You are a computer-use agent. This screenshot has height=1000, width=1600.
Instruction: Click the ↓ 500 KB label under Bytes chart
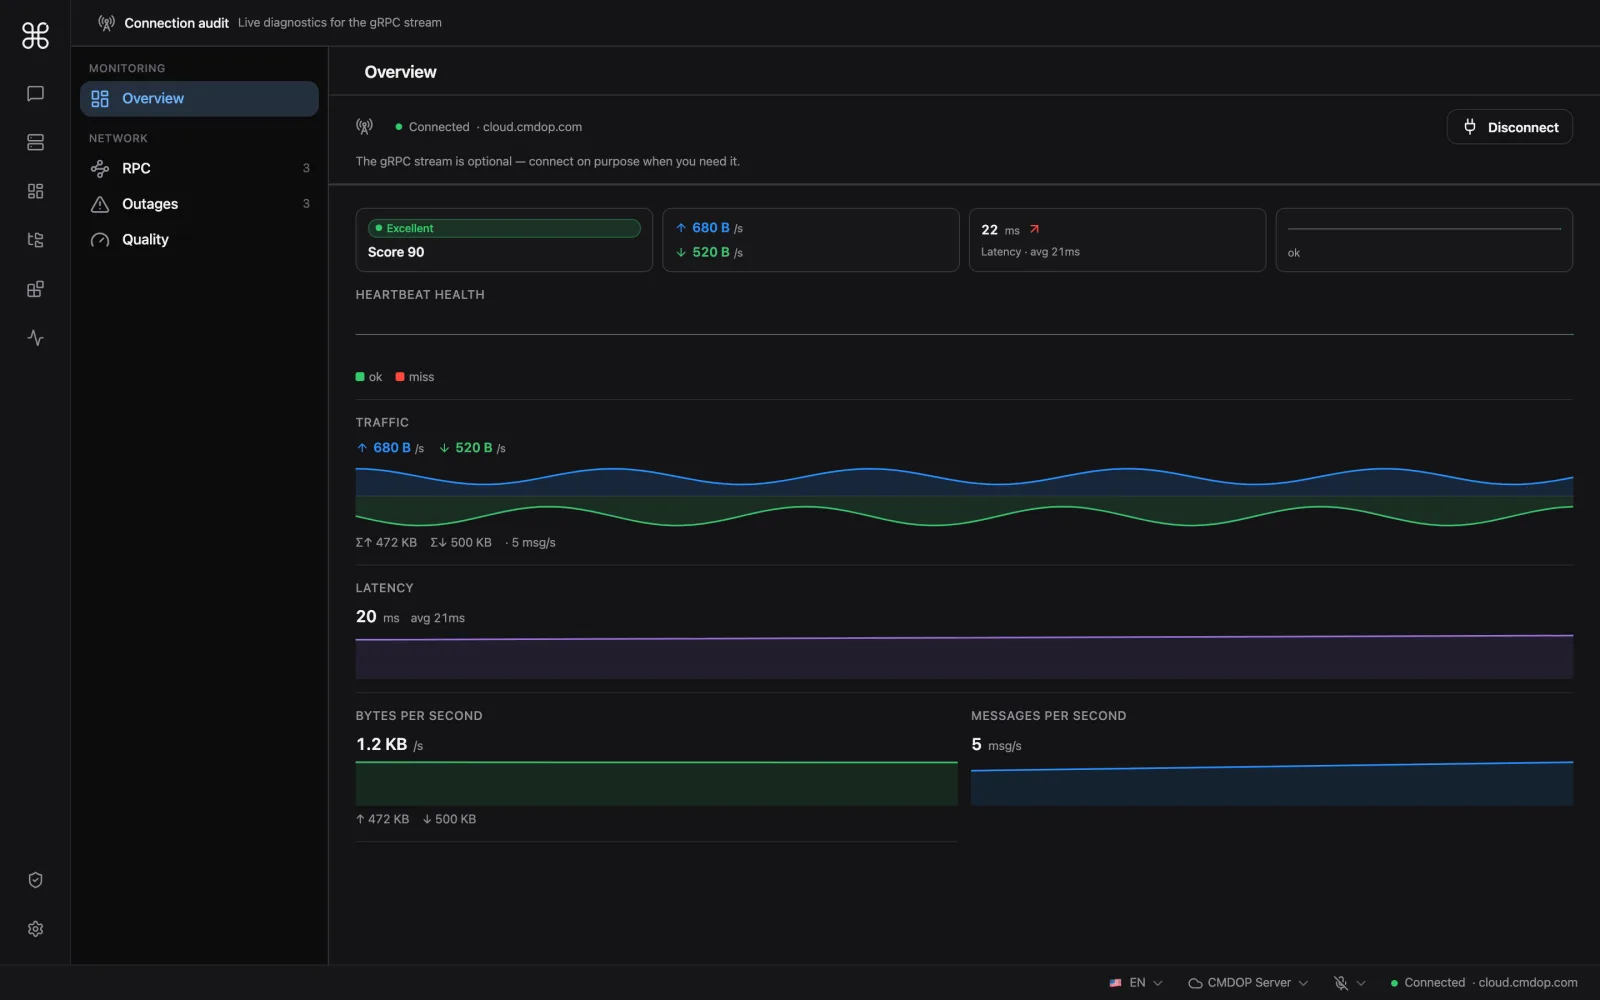449,819
